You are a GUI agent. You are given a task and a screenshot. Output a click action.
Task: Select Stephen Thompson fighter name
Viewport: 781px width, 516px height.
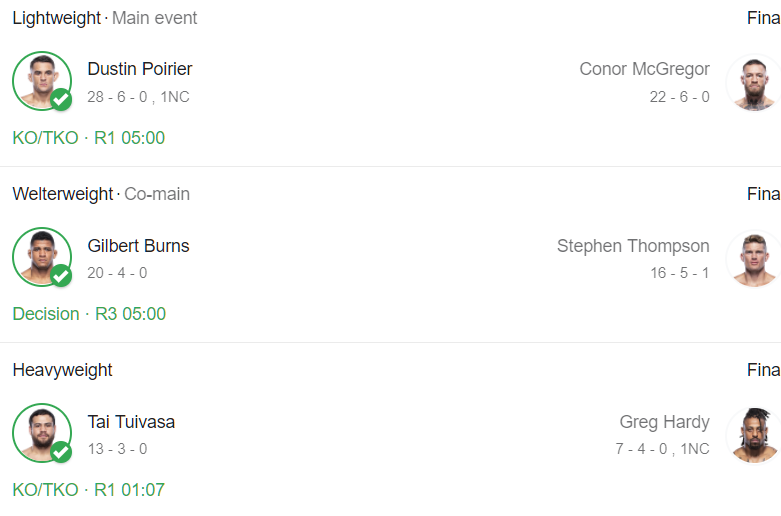coord(633,246)
